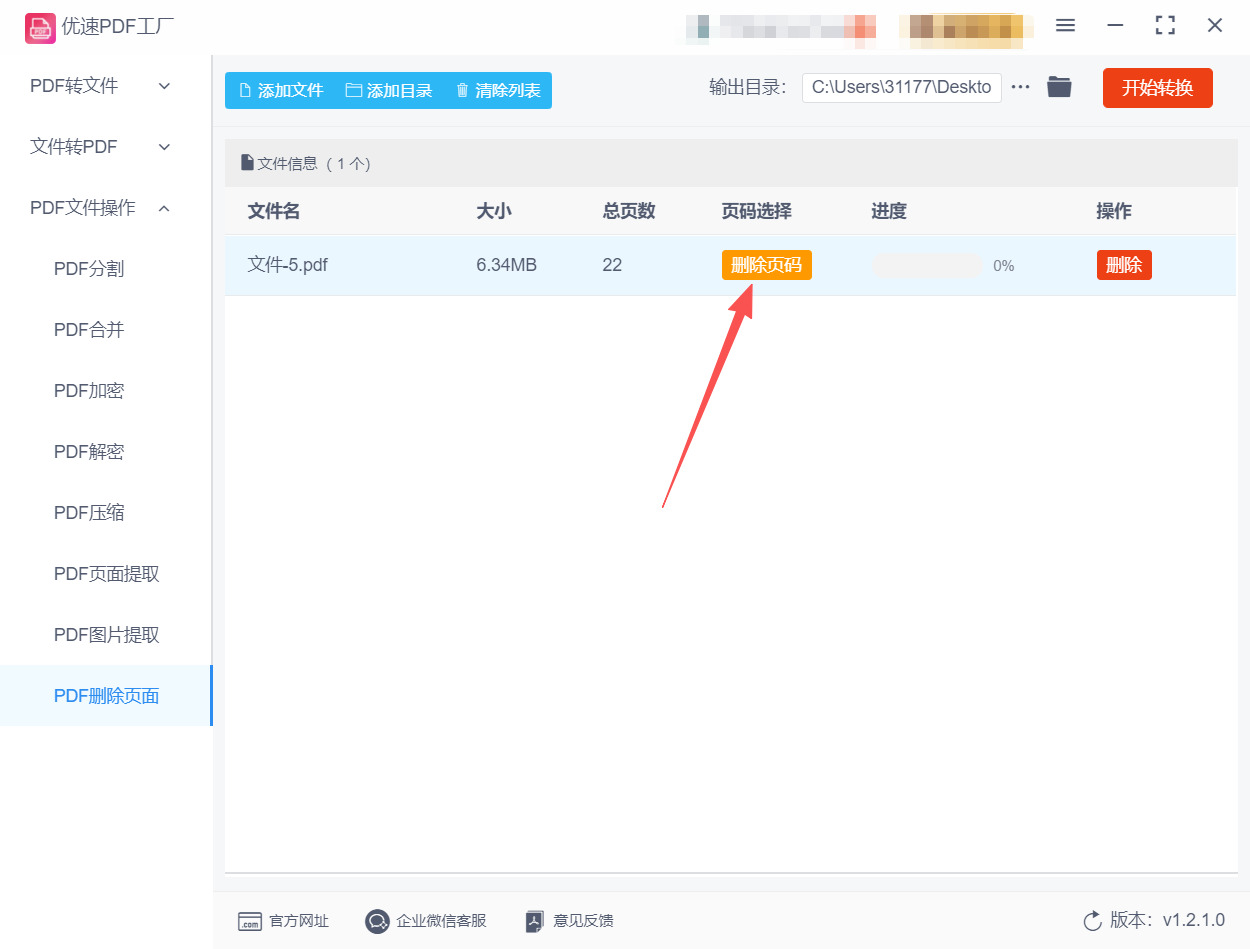Click the 开始转换 button
This screenshot has height=949, width=1250.
tap(1158, 88)
